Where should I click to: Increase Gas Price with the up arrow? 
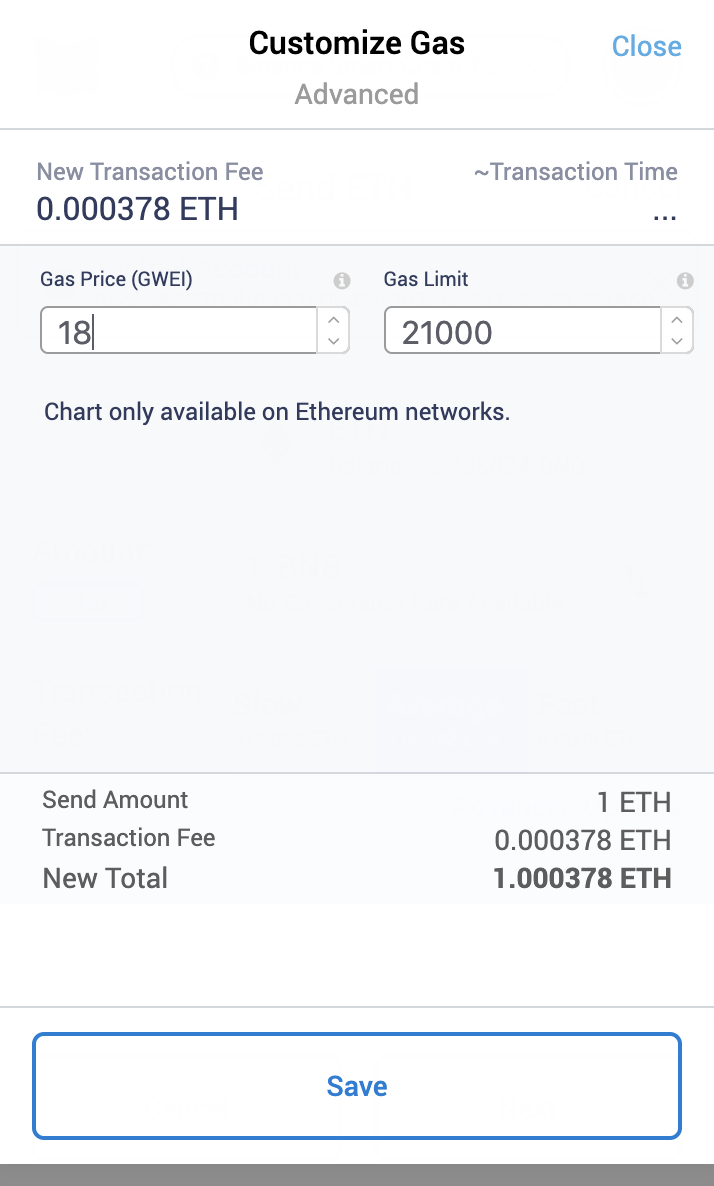[x=334, y=320]
